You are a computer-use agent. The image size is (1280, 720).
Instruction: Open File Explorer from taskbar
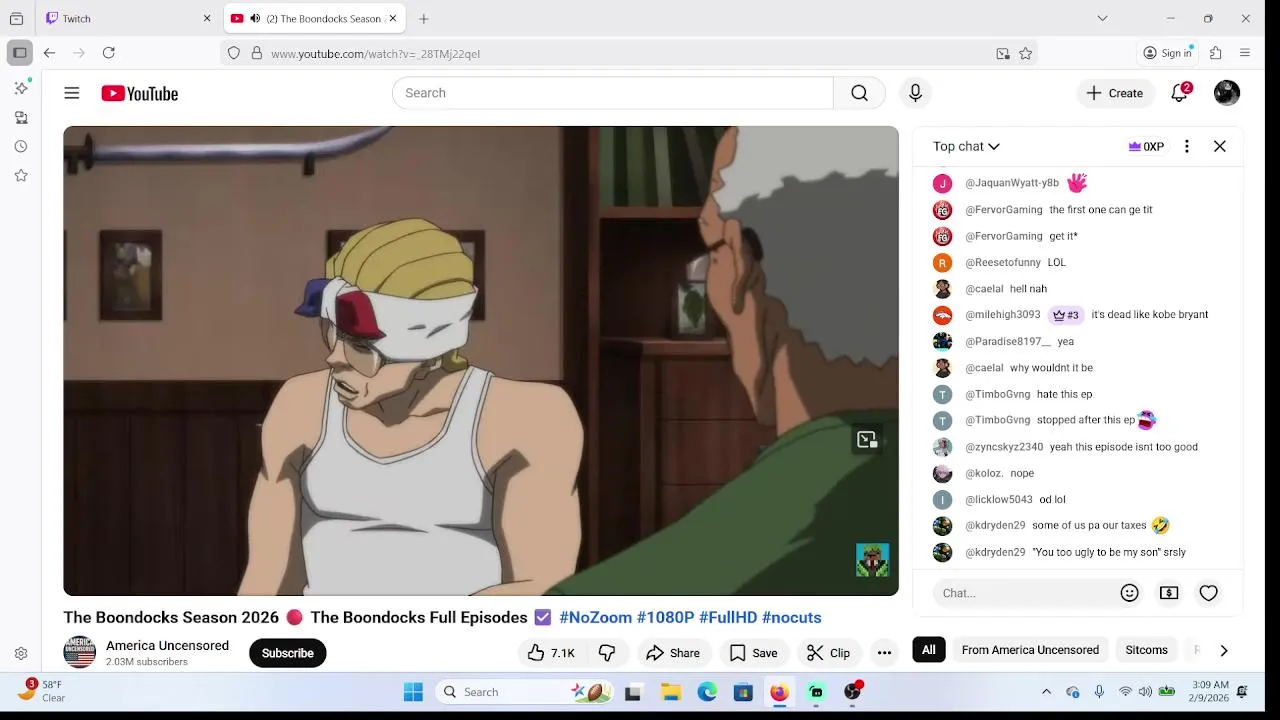pos(671,692)
